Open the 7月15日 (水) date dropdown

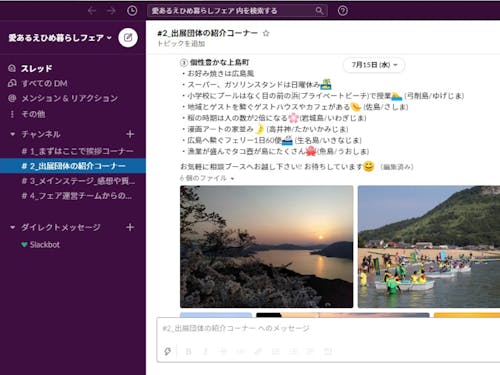coord(374,65)
